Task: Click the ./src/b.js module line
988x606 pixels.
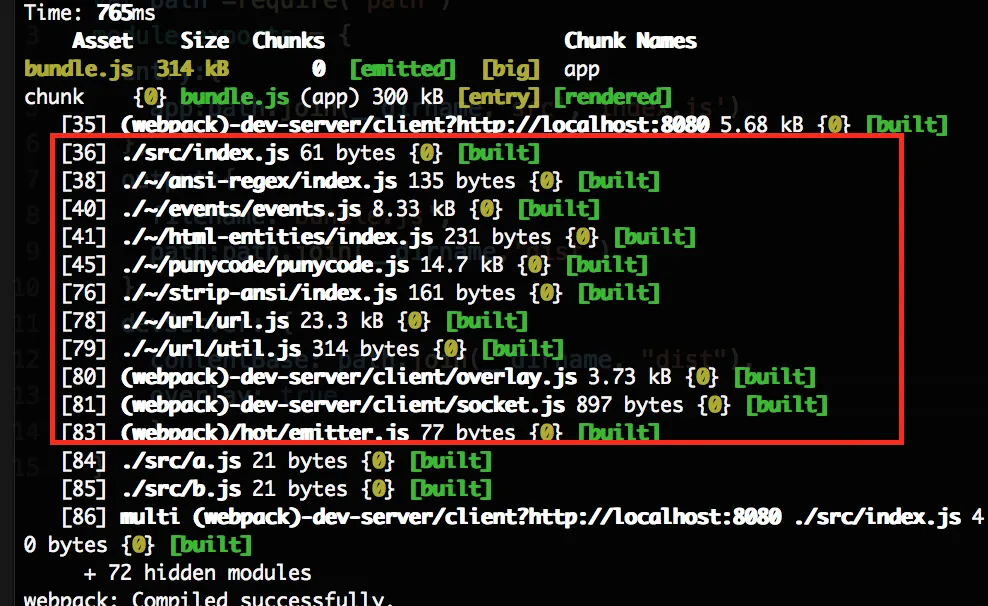Action: coord(277,489)
